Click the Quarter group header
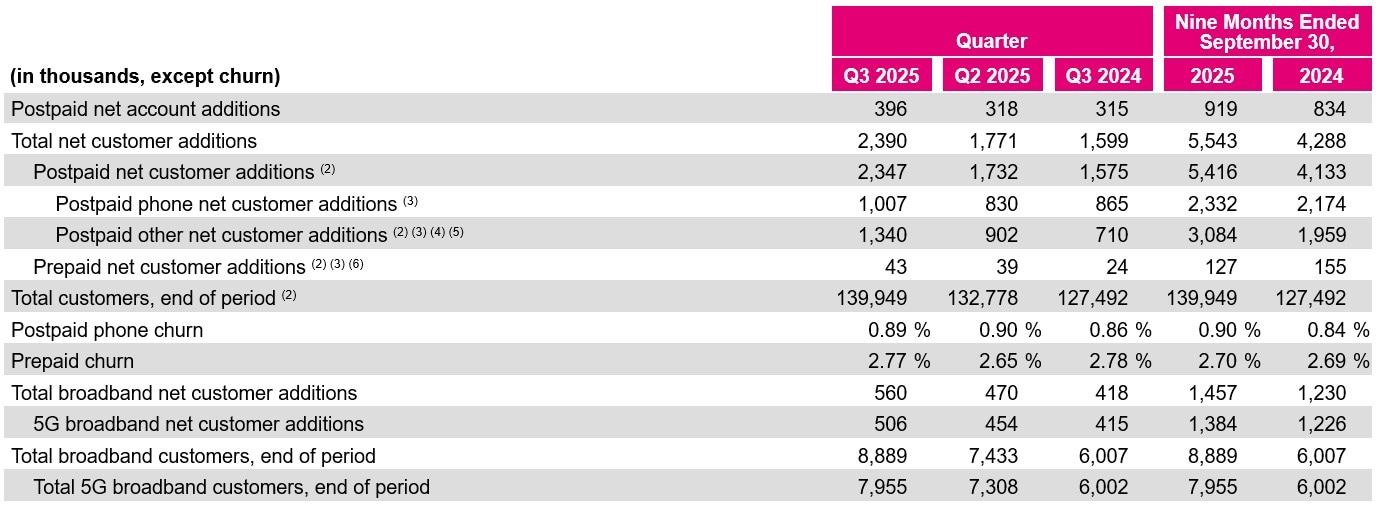The height and width of the screenshot is (505, 1376). (x=992, y=41)
